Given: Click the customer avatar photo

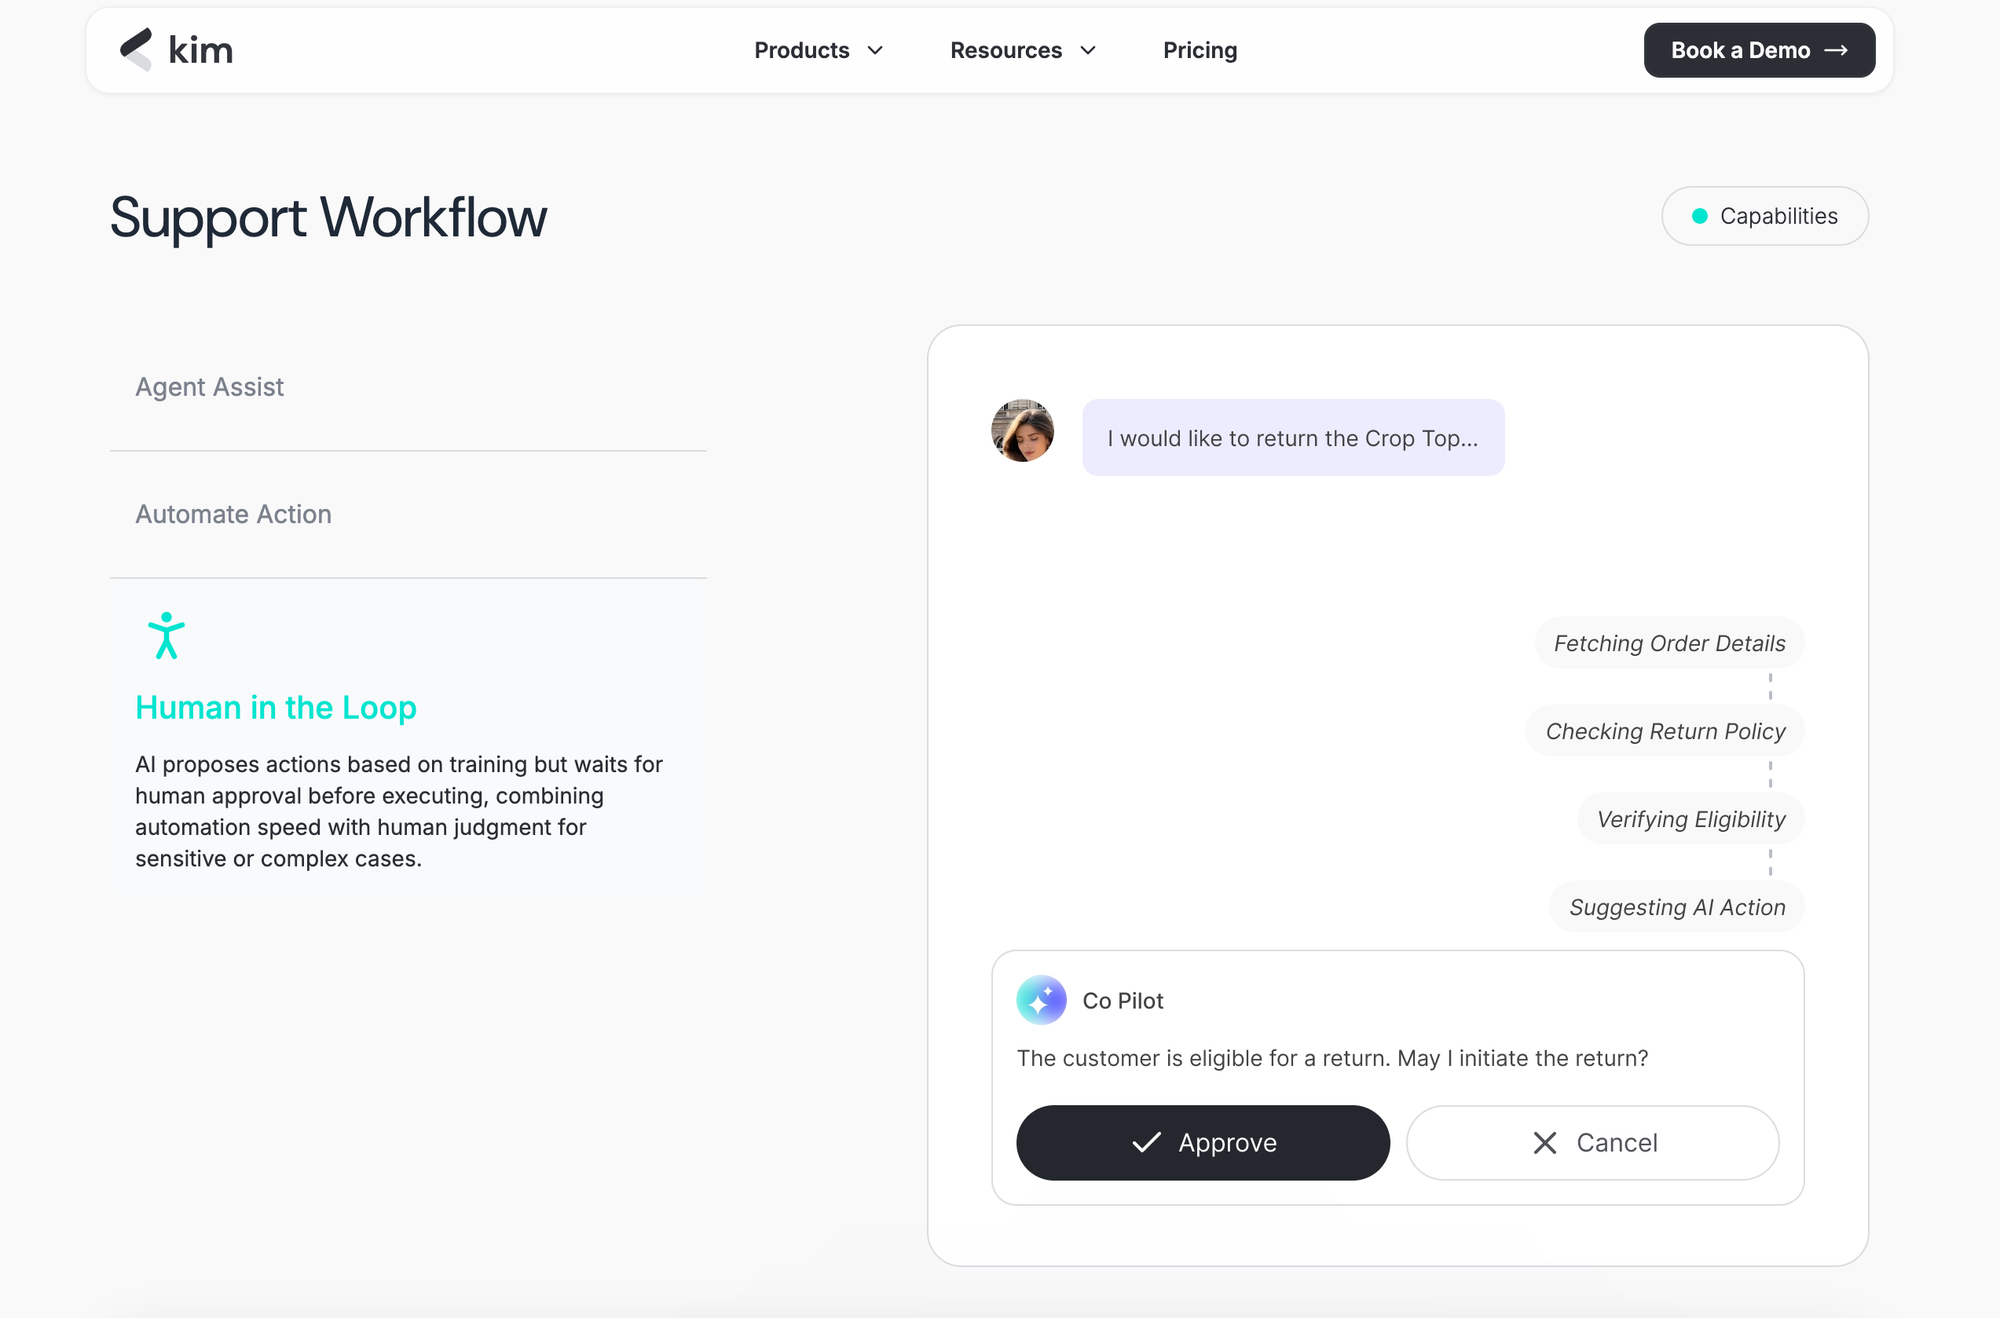Looking at the screenshot, I should coord(1022,431).
